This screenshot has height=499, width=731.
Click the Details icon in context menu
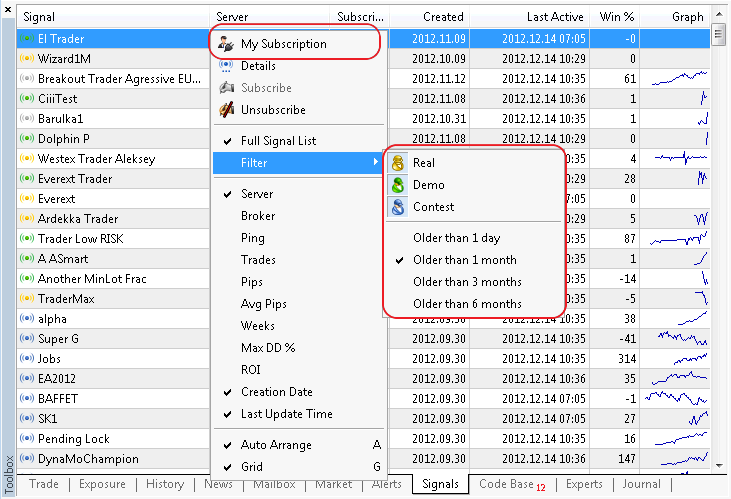[227, 66]
